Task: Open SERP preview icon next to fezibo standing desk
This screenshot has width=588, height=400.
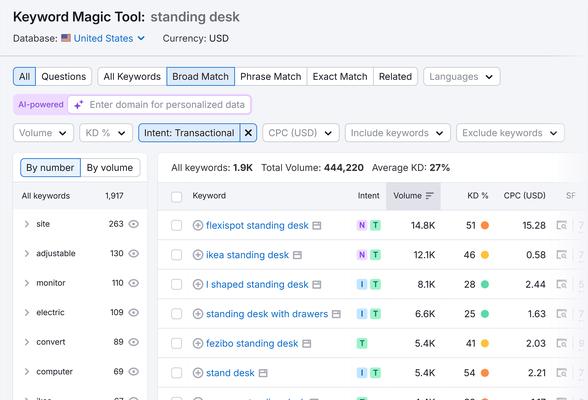Action: [x=307, y=344]
